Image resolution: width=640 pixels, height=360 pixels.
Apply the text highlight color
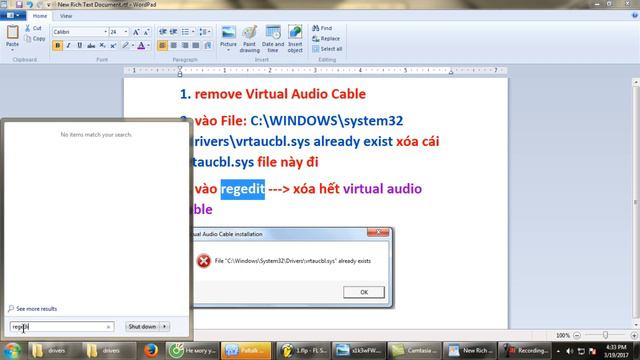(126, 45)
